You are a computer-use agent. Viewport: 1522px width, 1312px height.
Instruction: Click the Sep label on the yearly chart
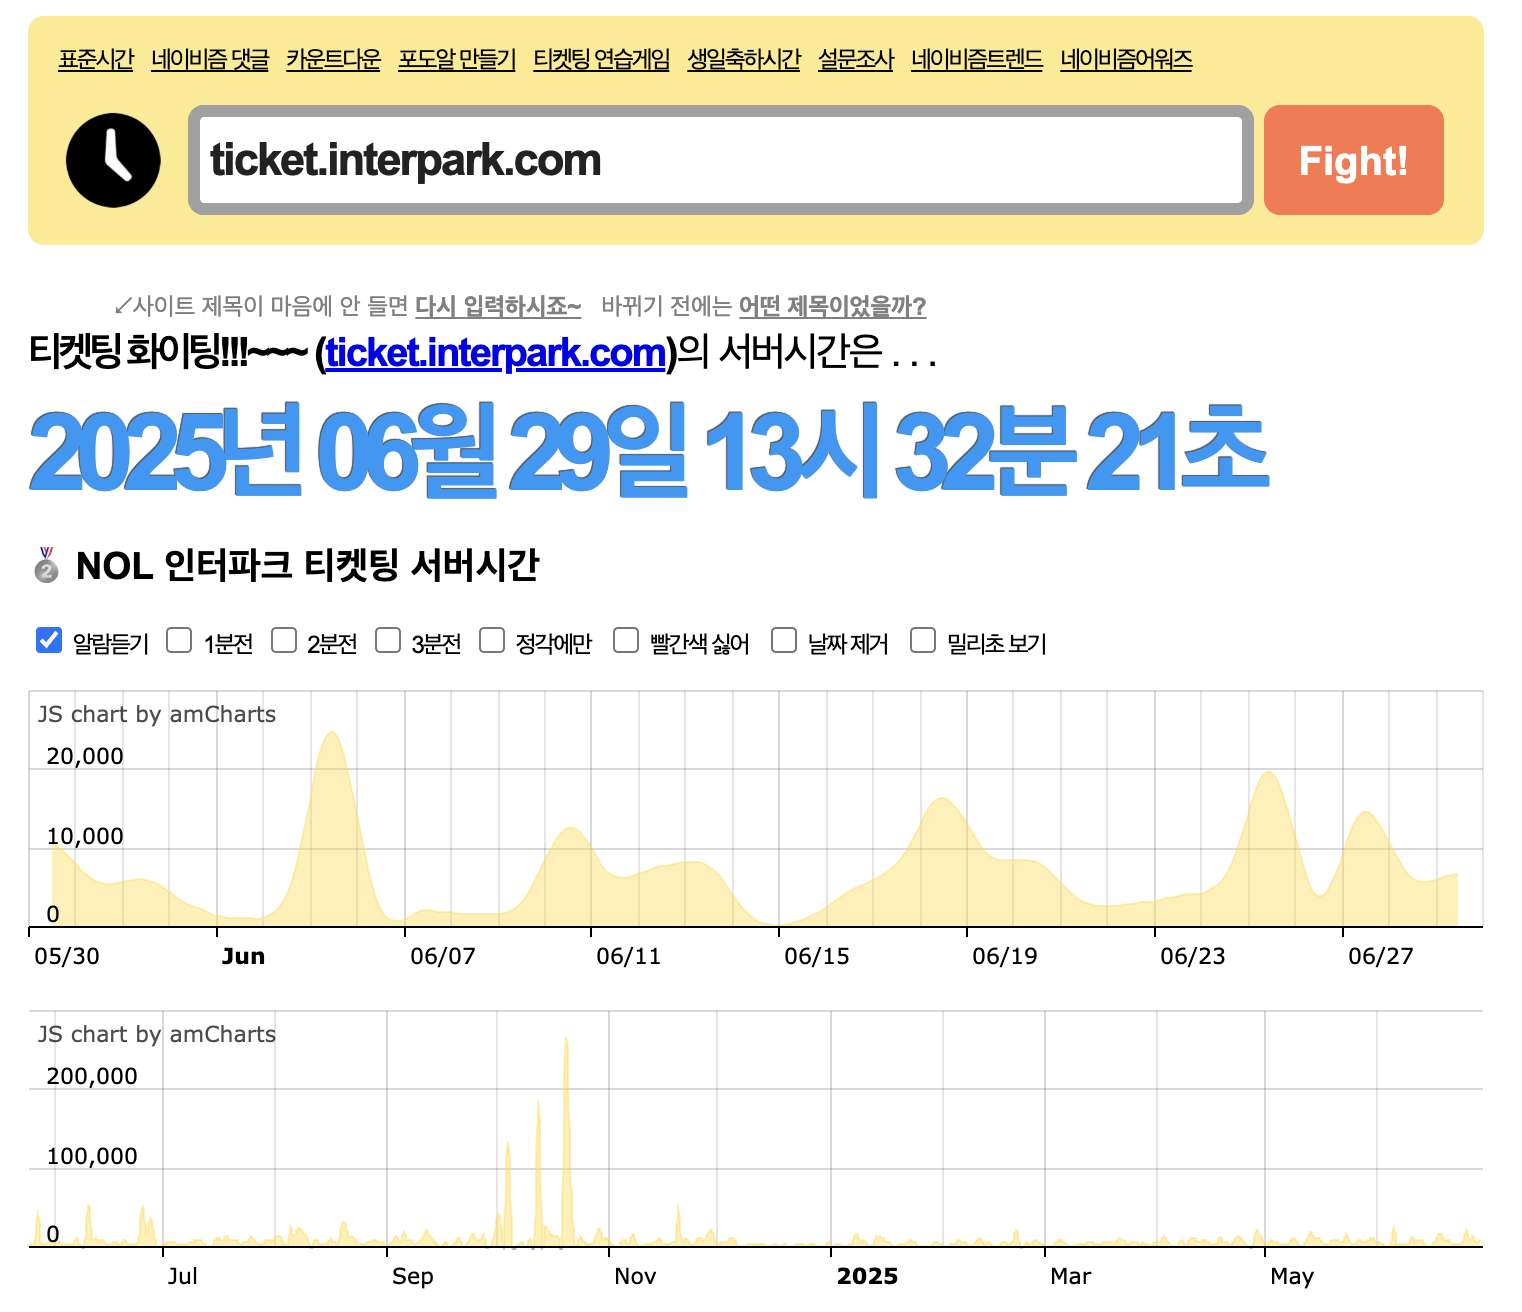click(413, 1276)
